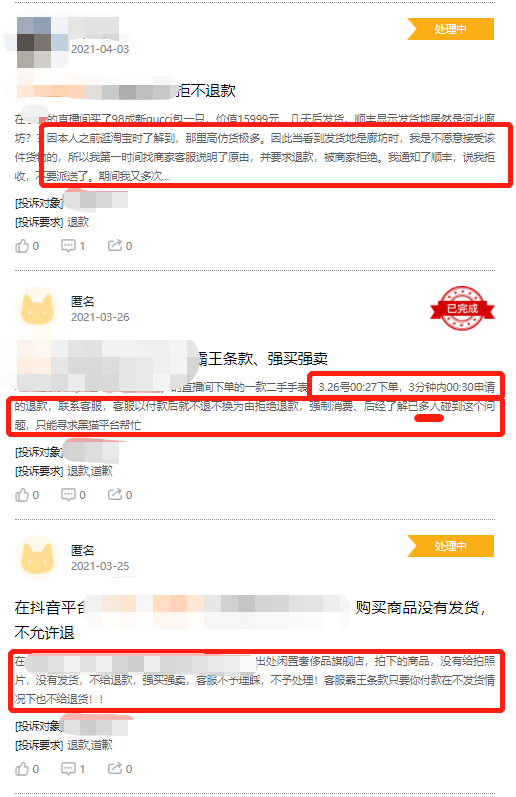Click the 处理中 badge on first complaint
Screen dimensions: 516x797
click(x=450, y=29)
